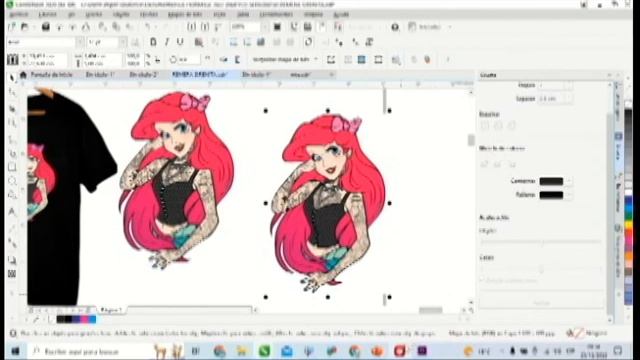Click the blue swatch in the color palette
Image resolution: width=640 pixels, height=360 pixels.
pos(629,208)
